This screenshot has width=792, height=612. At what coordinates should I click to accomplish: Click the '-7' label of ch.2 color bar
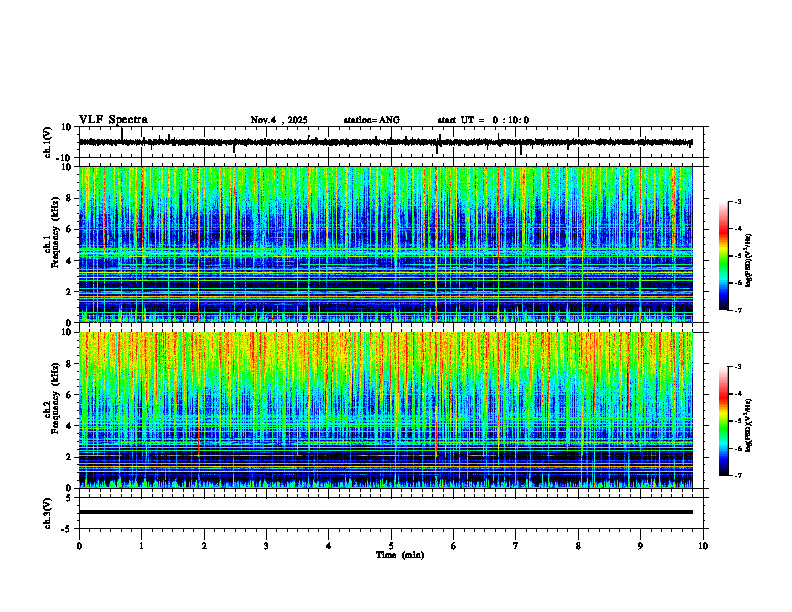coord(738,475)
